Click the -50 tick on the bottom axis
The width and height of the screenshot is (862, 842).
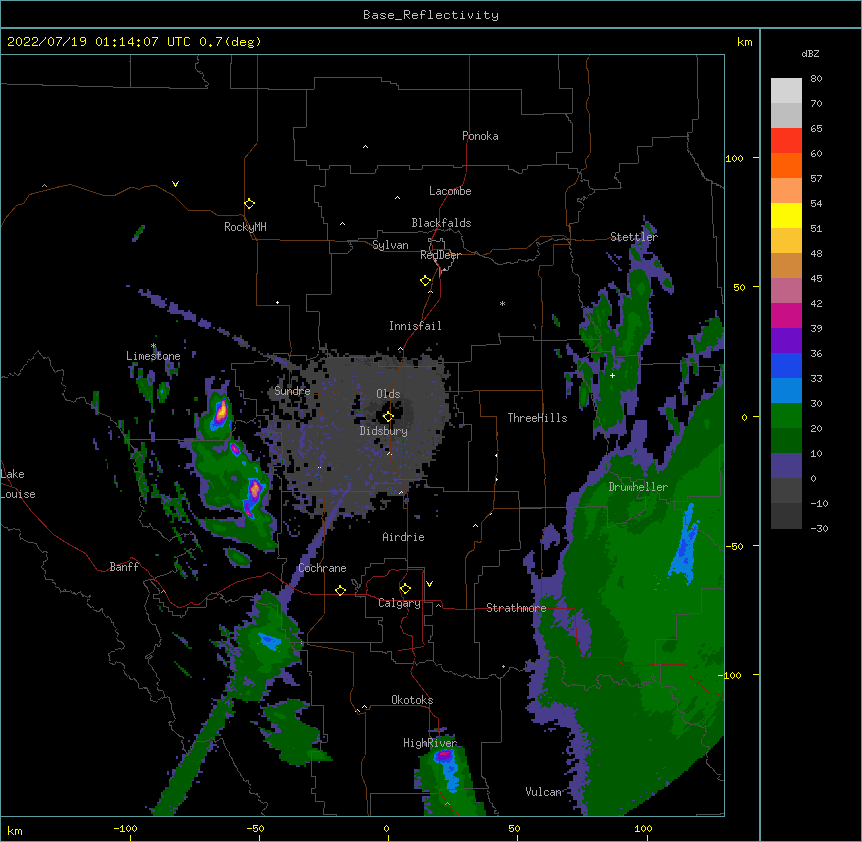point(255,828)
